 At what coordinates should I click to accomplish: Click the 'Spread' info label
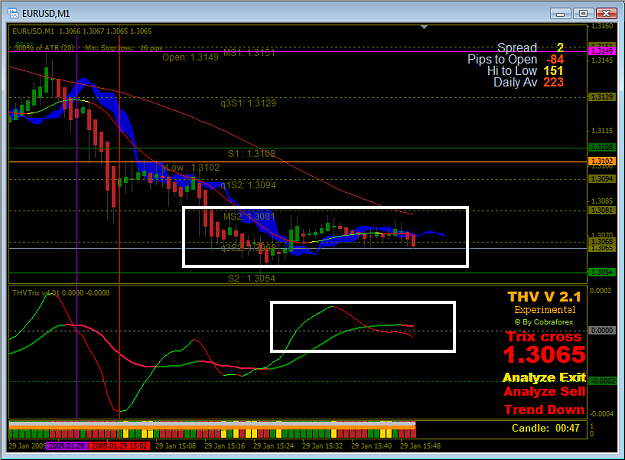pyautogui.click(x=517, y=47)
